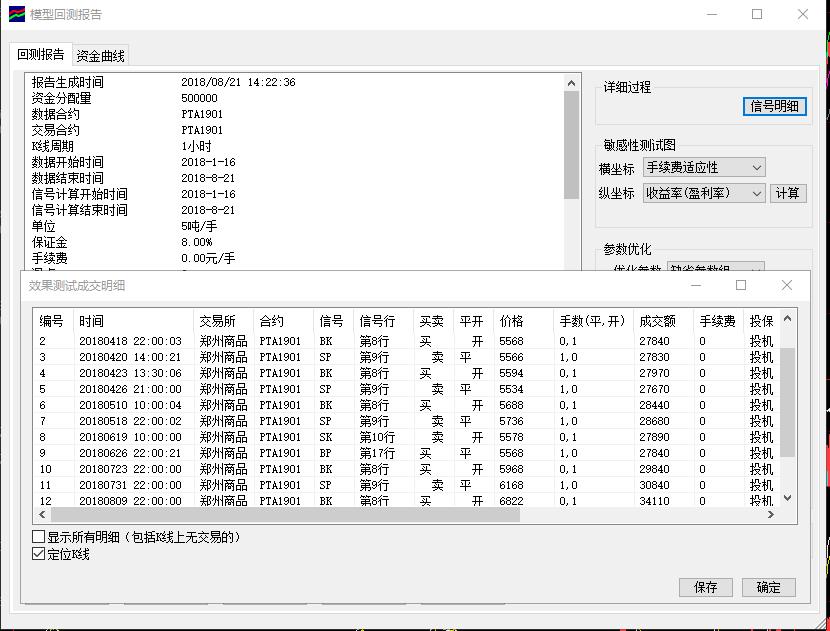Click the 手数(平,开) column header
830x631 pixels.
(592, 321)
